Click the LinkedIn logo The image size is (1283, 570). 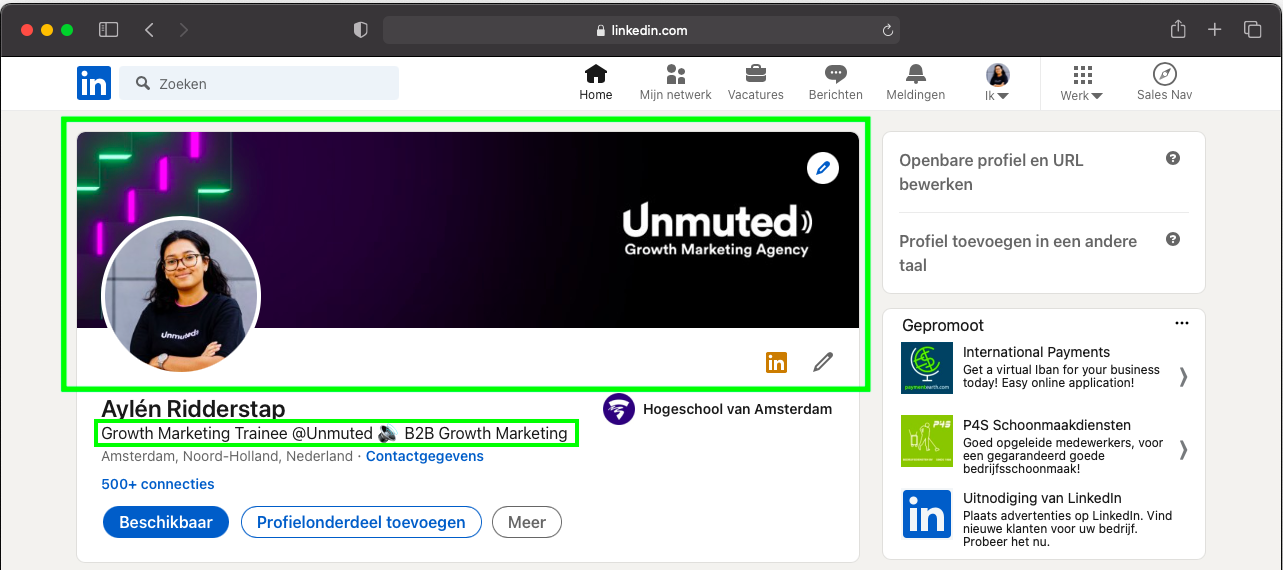coord(94,83)
